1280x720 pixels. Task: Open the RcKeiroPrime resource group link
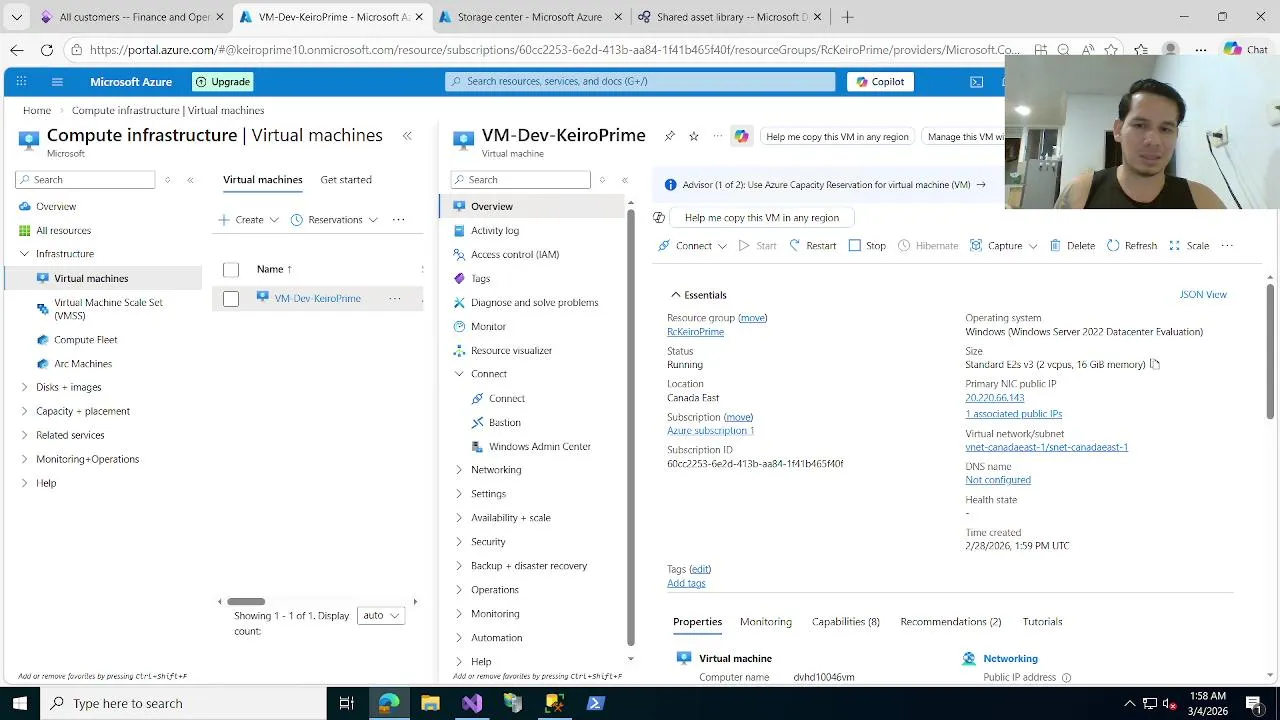tap(695, 332)
